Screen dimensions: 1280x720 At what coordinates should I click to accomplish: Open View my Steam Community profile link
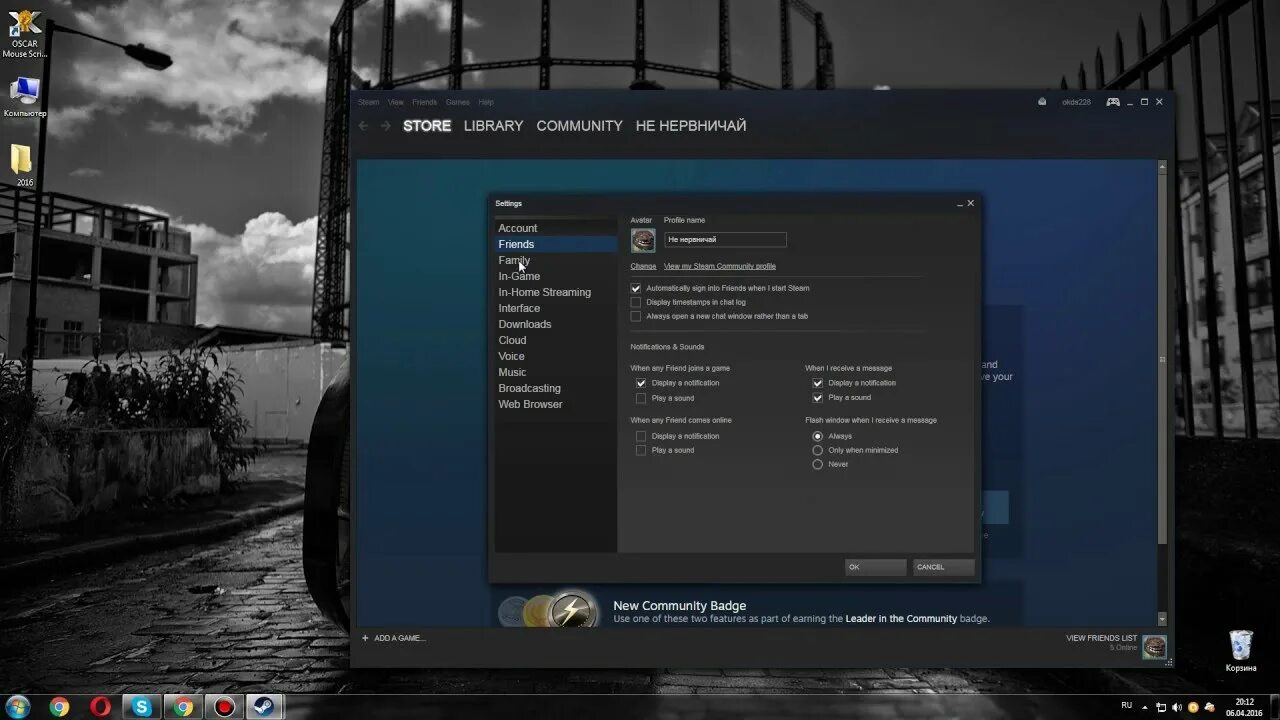tap(720, 266)
